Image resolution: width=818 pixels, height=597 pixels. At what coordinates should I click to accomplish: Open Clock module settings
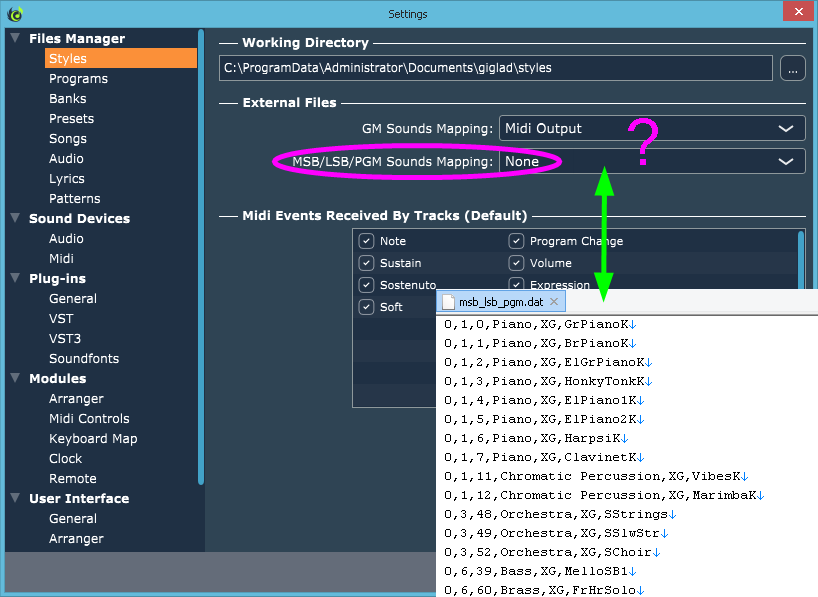pos(66,459)
